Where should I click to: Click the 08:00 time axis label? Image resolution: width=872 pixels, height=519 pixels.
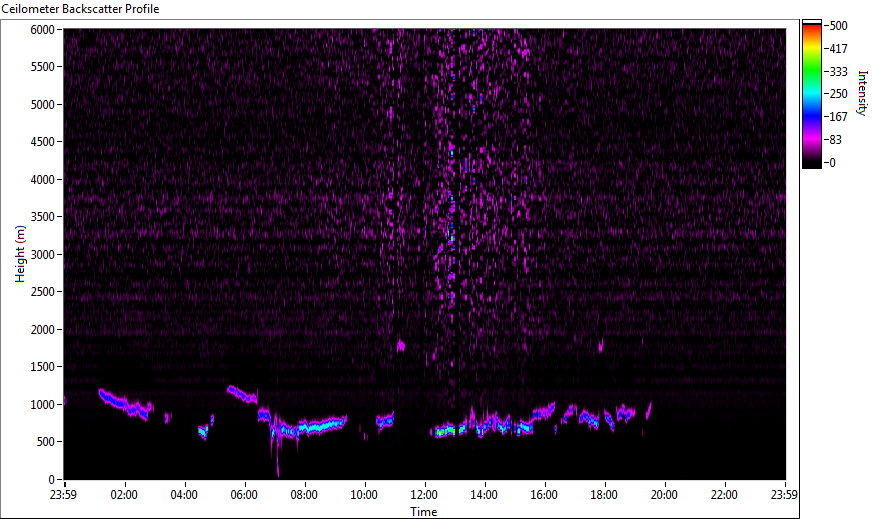(304, 495)
